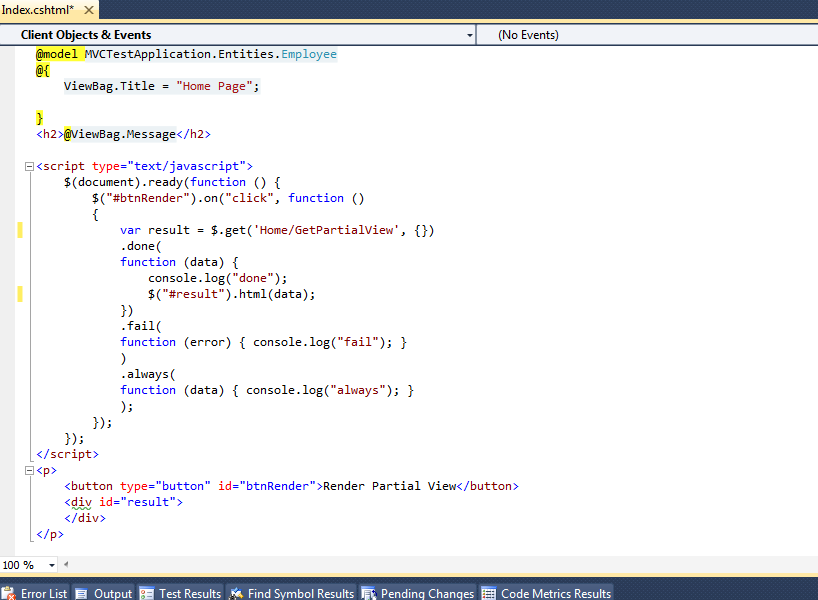This screenshot has width=818, height=600.
Task: Click the ViewBag.Title assignment
Action: click(x=162, y=86)
